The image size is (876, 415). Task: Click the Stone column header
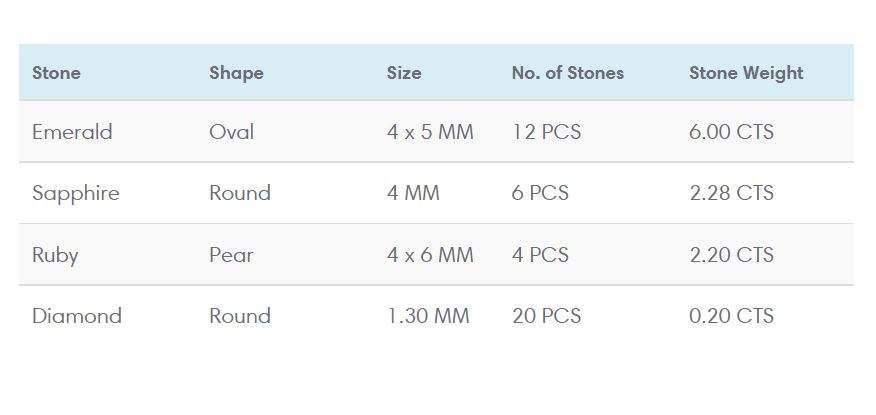coord(56,73)
